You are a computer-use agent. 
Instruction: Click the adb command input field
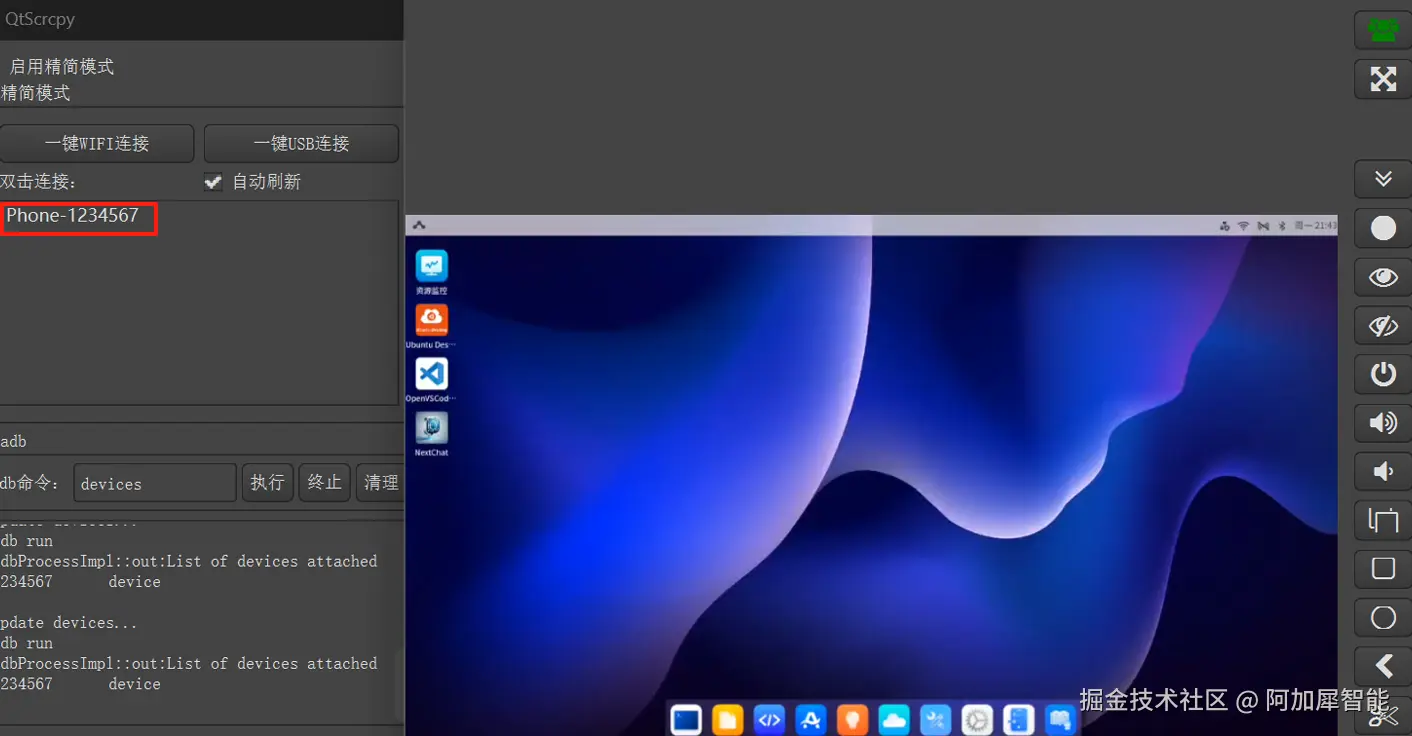point(155,483)
